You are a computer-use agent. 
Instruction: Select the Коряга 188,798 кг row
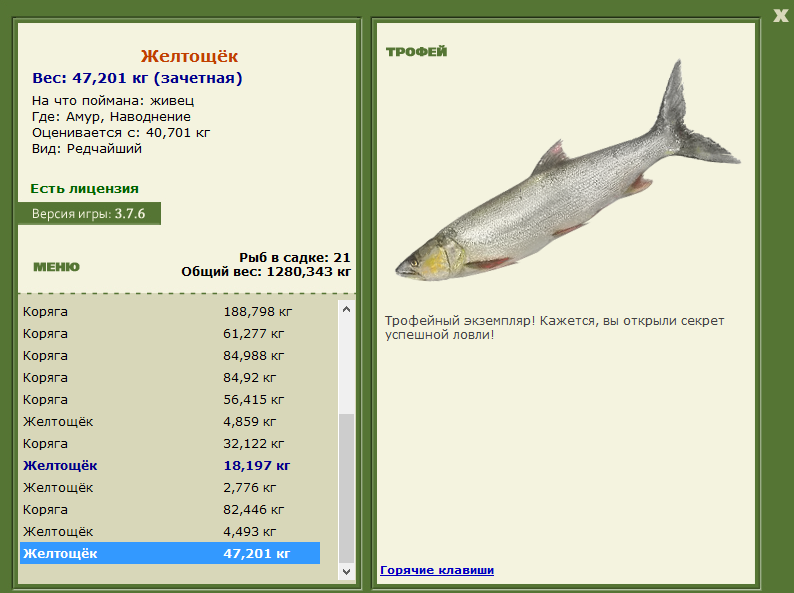click(x=170, y=311)
